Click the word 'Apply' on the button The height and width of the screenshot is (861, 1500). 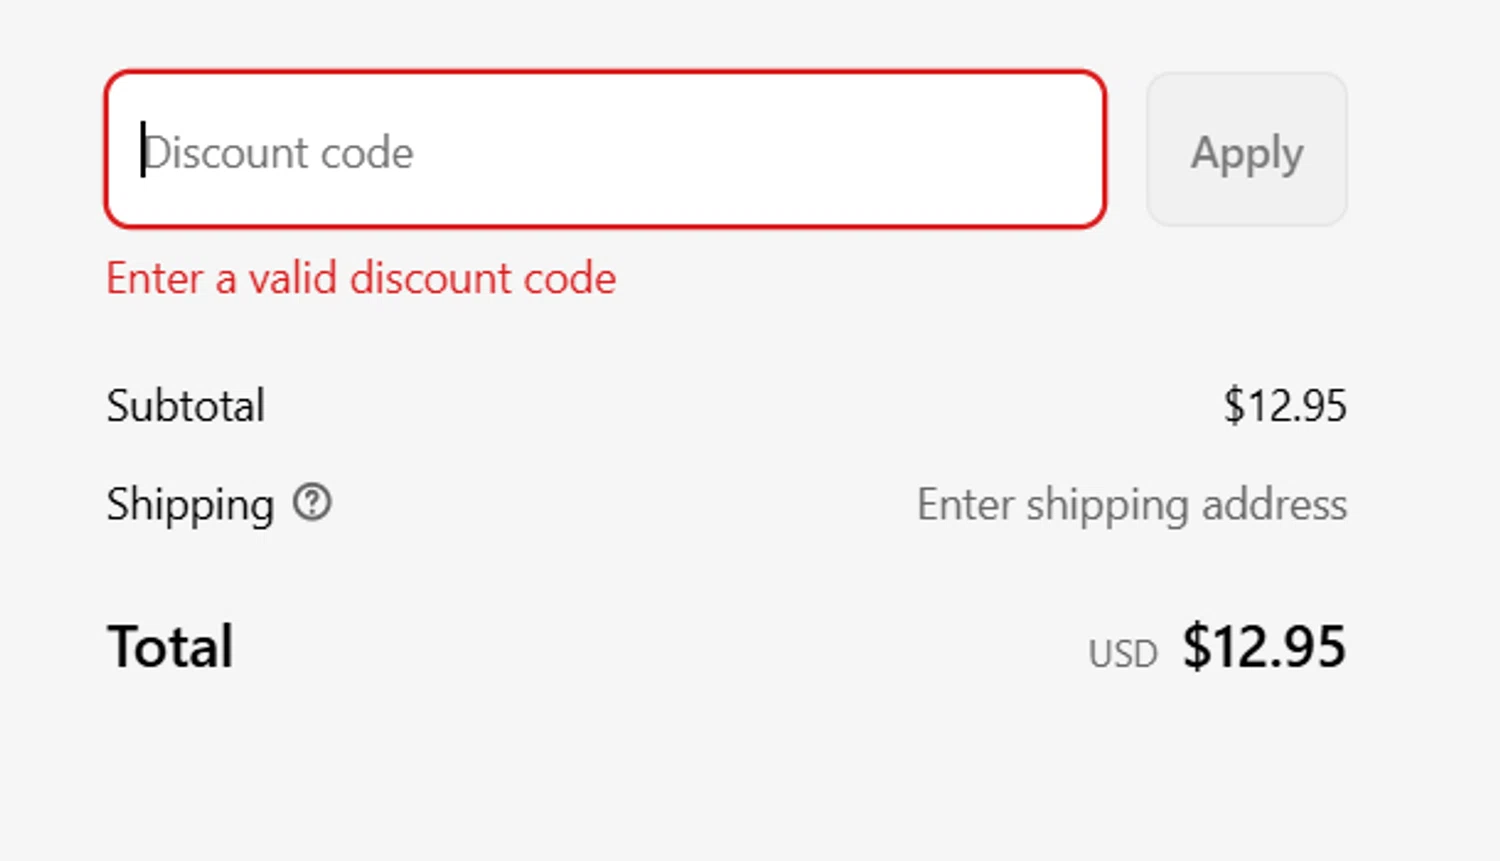click(x=1246, y=153)
